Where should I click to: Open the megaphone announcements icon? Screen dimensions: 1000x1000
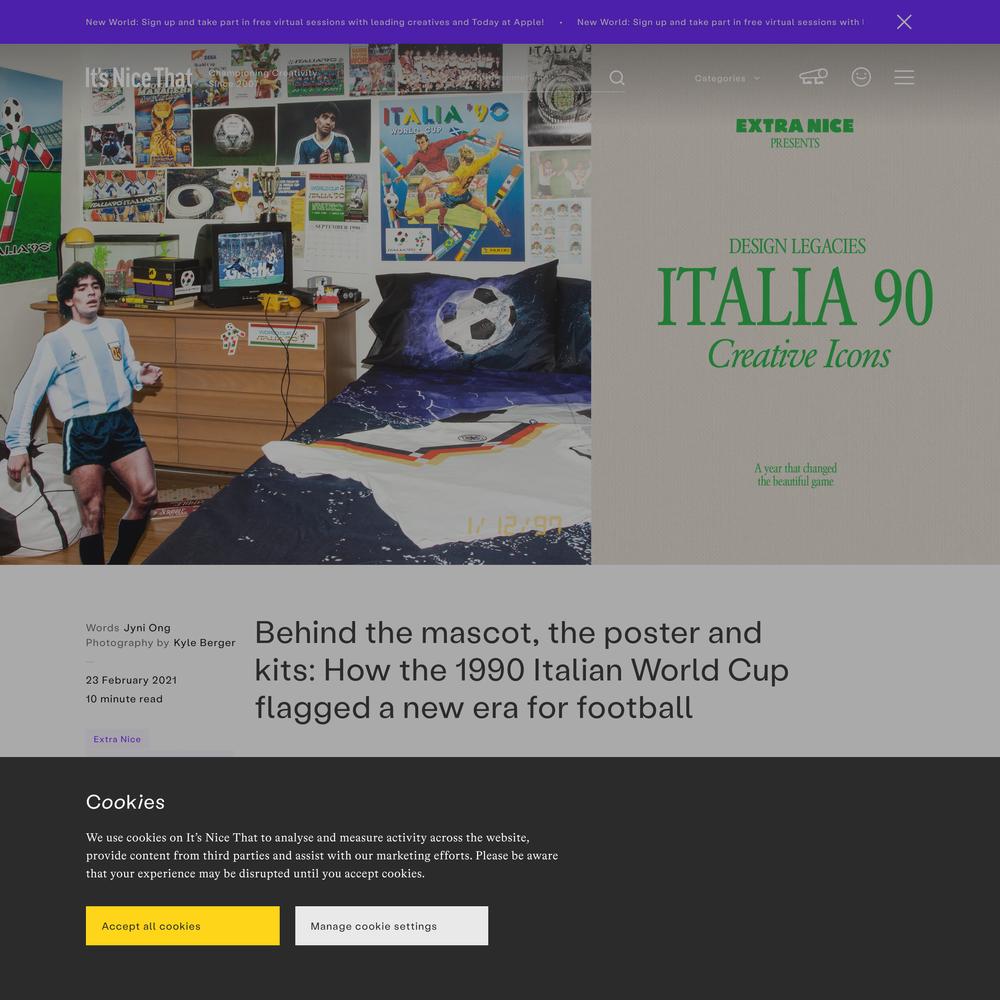813,77
